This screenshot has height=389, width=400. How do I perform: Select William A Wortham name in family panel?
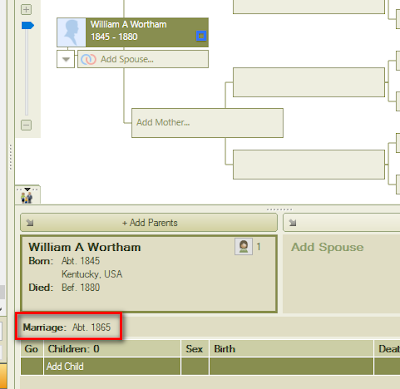click(85, 247)
